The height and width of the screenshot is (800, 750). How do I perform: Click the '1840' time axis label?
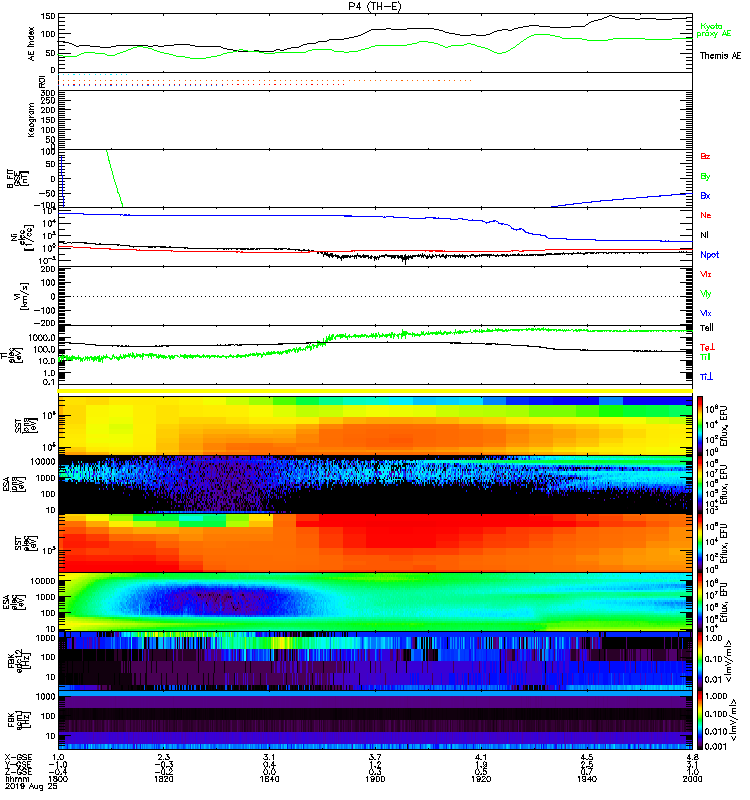coord(269,779)
